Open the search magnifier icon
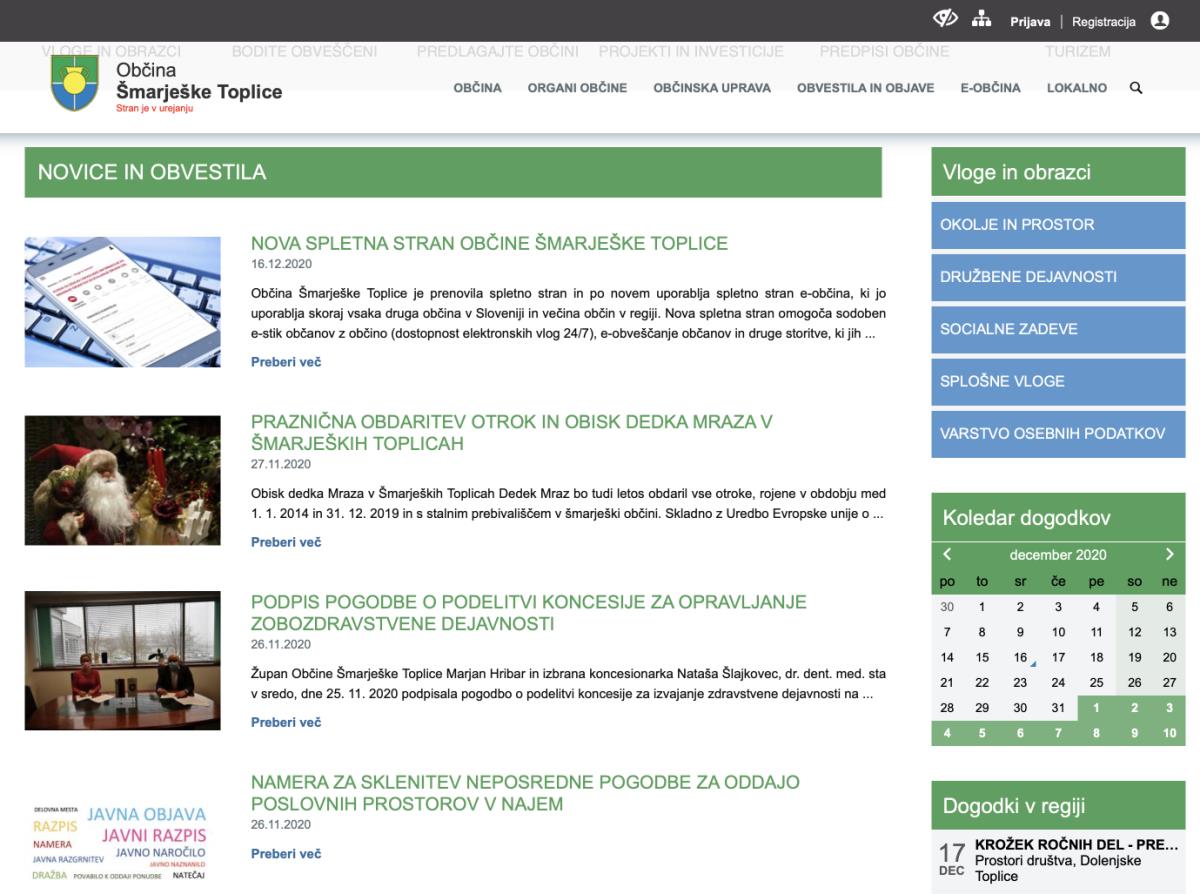Viewport: 1200px width, 894px height. click(1135, 88)
